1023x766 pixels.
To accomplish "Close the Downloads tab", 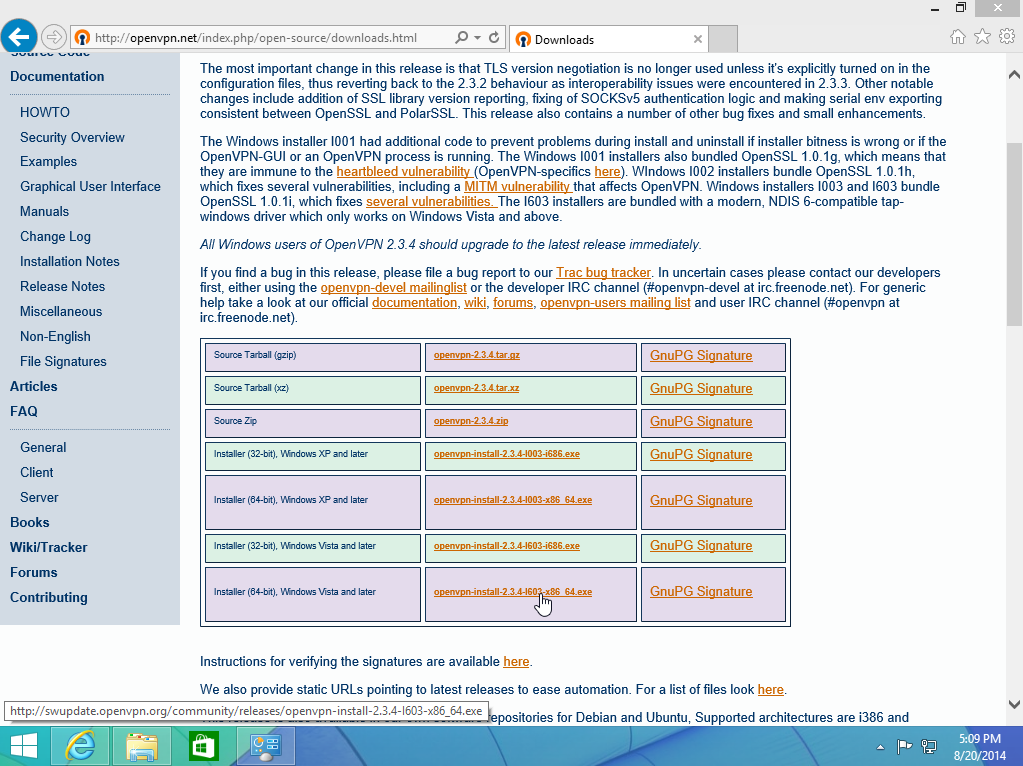I will coord(697,39).
